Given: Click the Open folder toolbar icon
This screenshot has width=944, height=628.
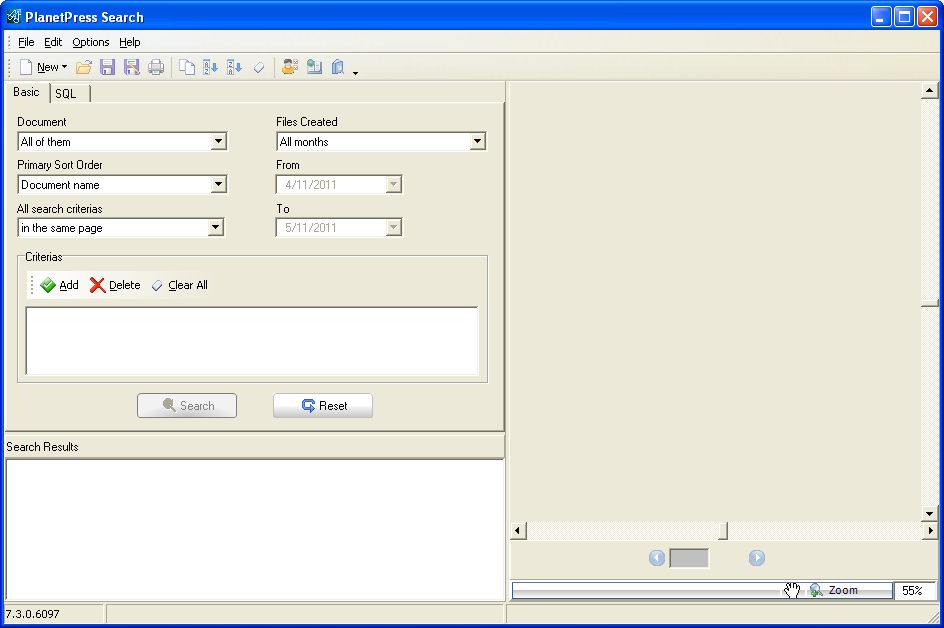Looking at the screenshot, I should tap(84, 67).
